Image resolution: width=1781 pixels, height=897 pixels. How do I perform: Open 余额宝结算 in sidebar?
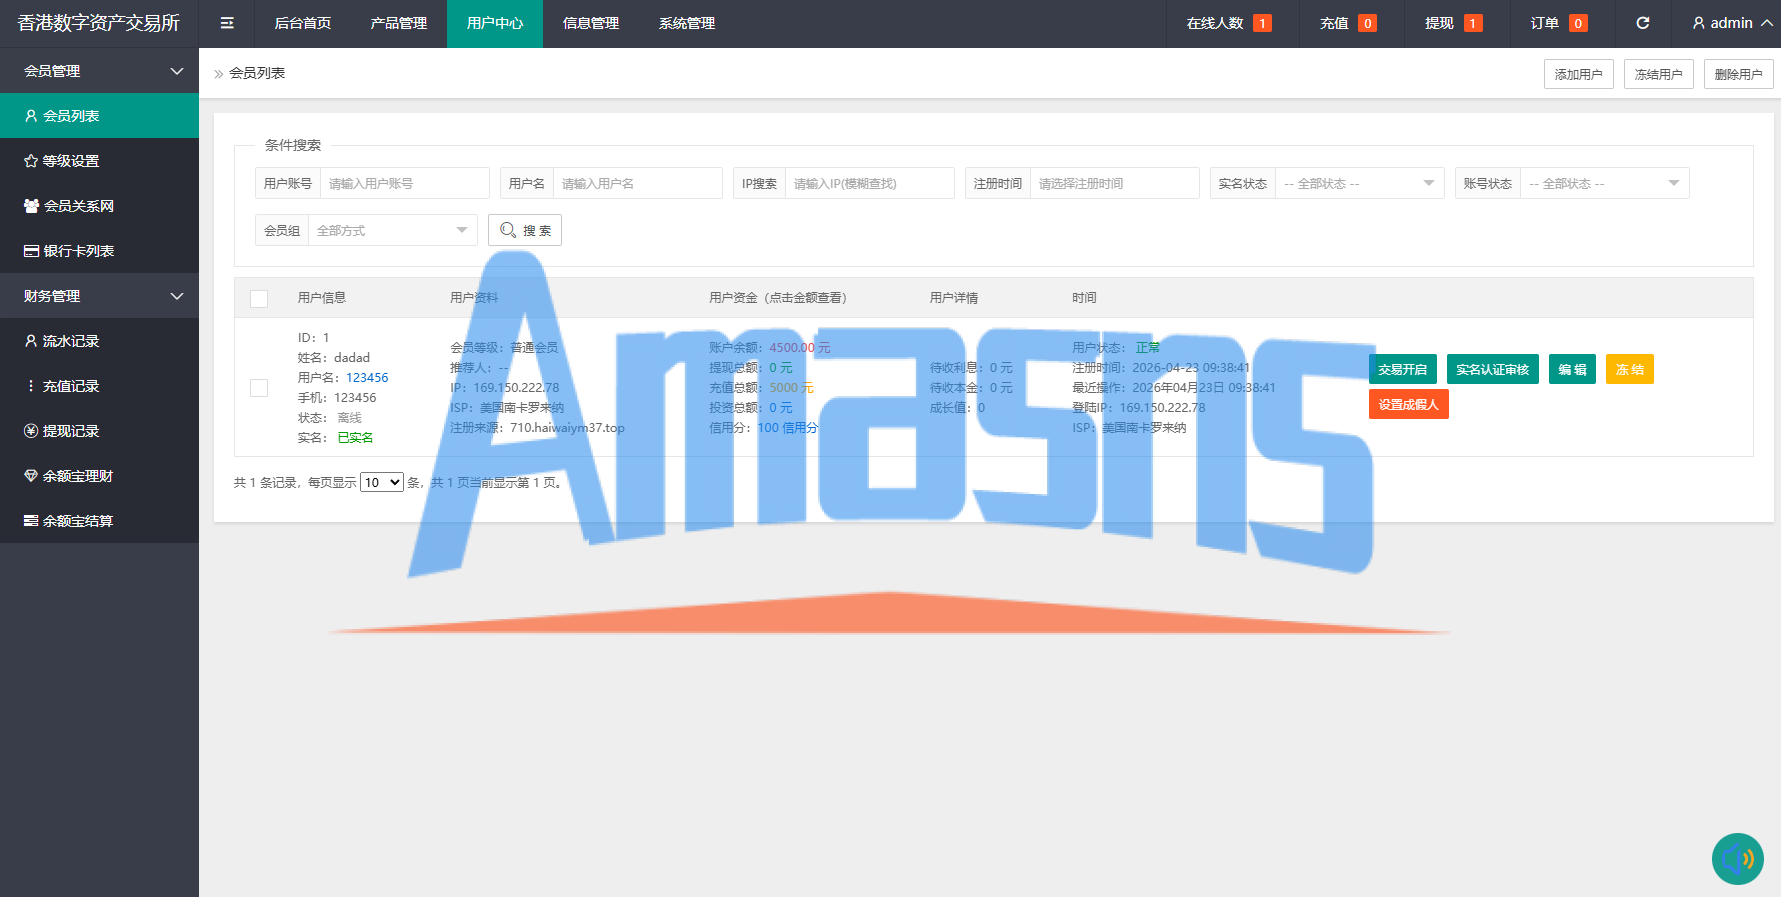tap(100, 521)
